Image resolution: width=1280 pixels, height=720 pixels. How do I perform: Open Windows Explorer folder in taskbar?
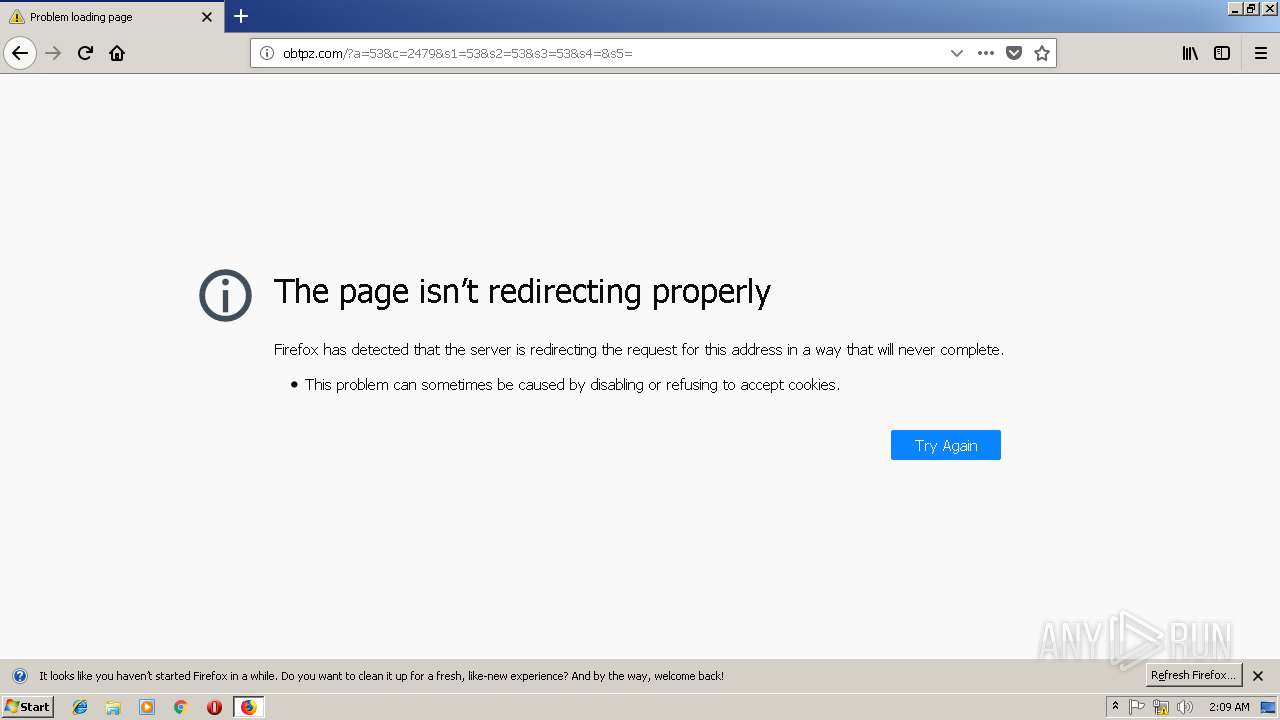coord(113,707)
